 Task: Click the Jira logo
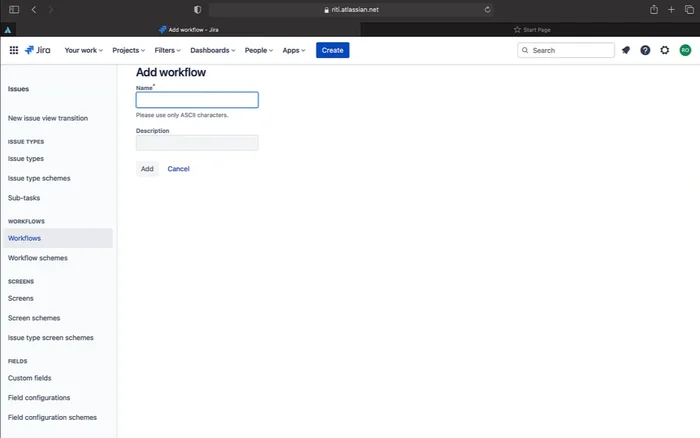click(x=38, y=50)
